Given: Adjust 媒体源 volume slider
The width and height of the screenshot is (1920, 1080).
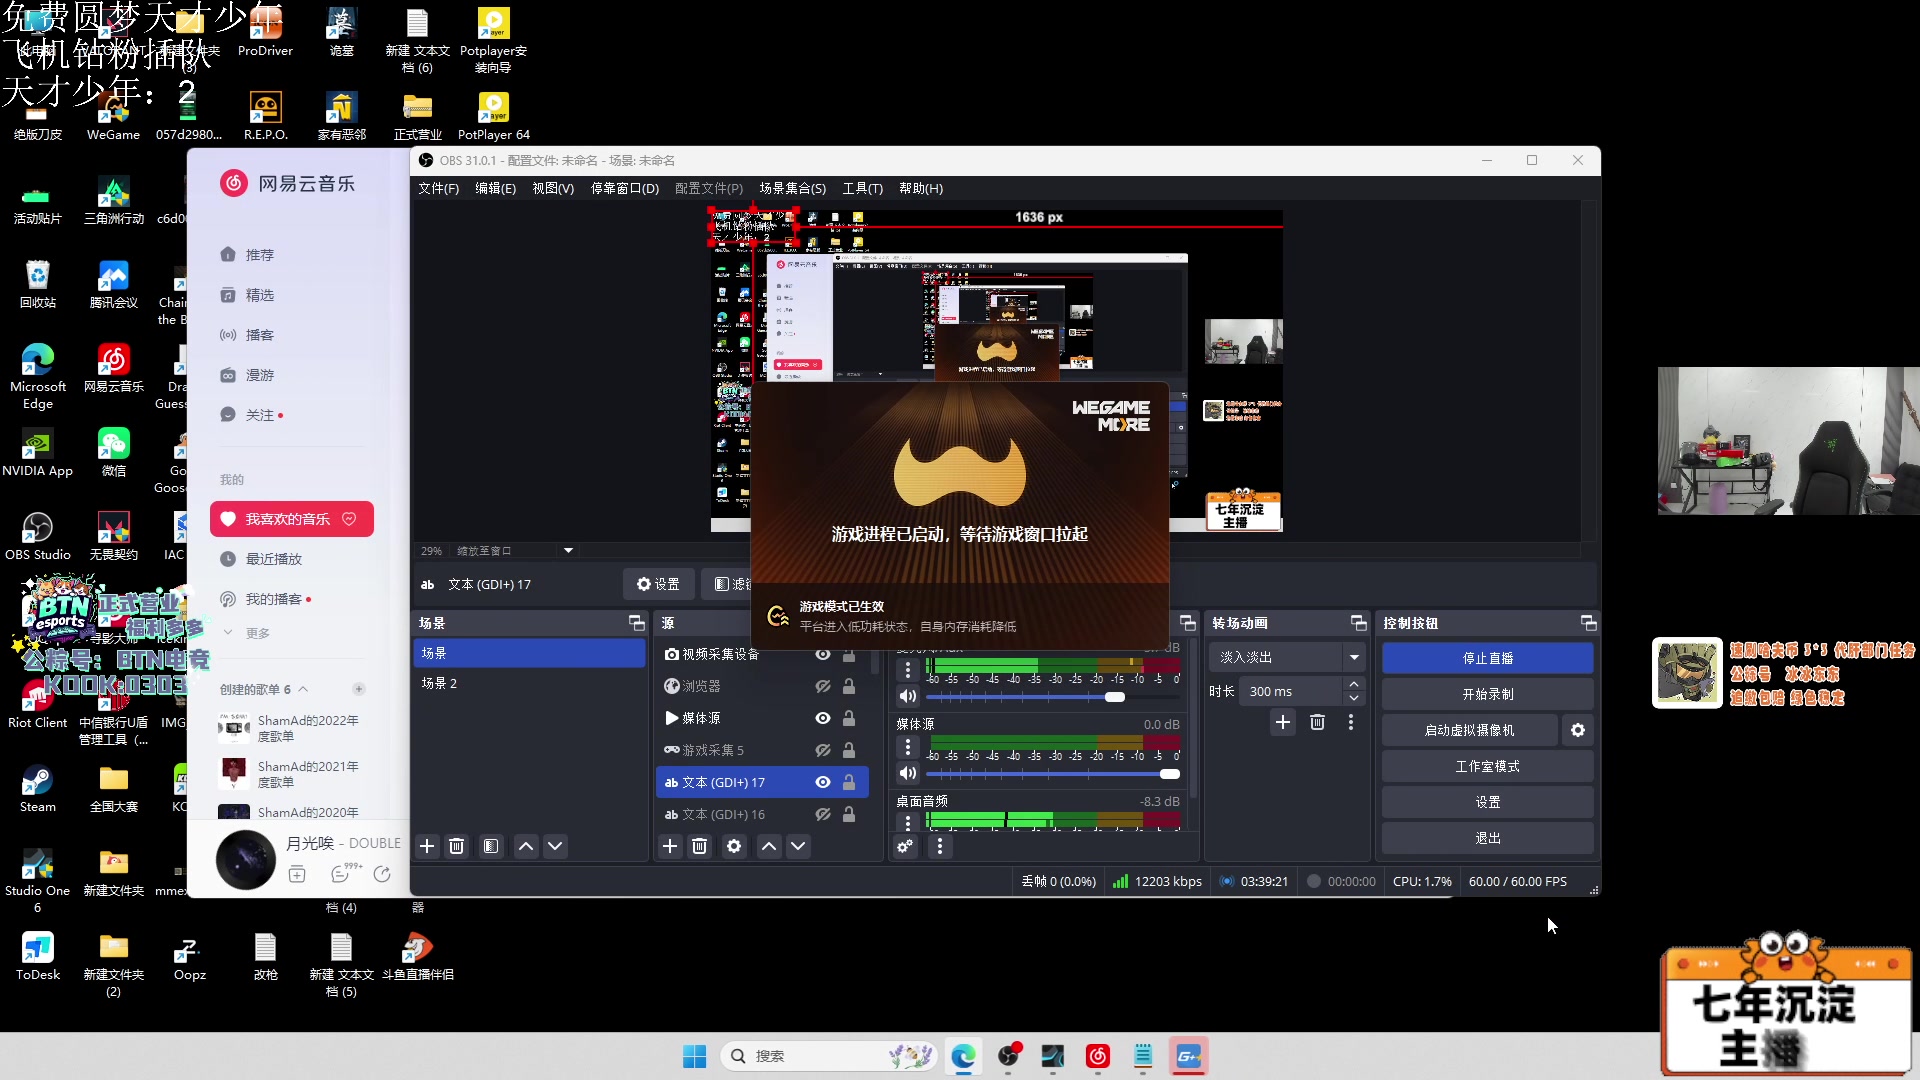Looking at the screenshot, I should (1054, 774).
